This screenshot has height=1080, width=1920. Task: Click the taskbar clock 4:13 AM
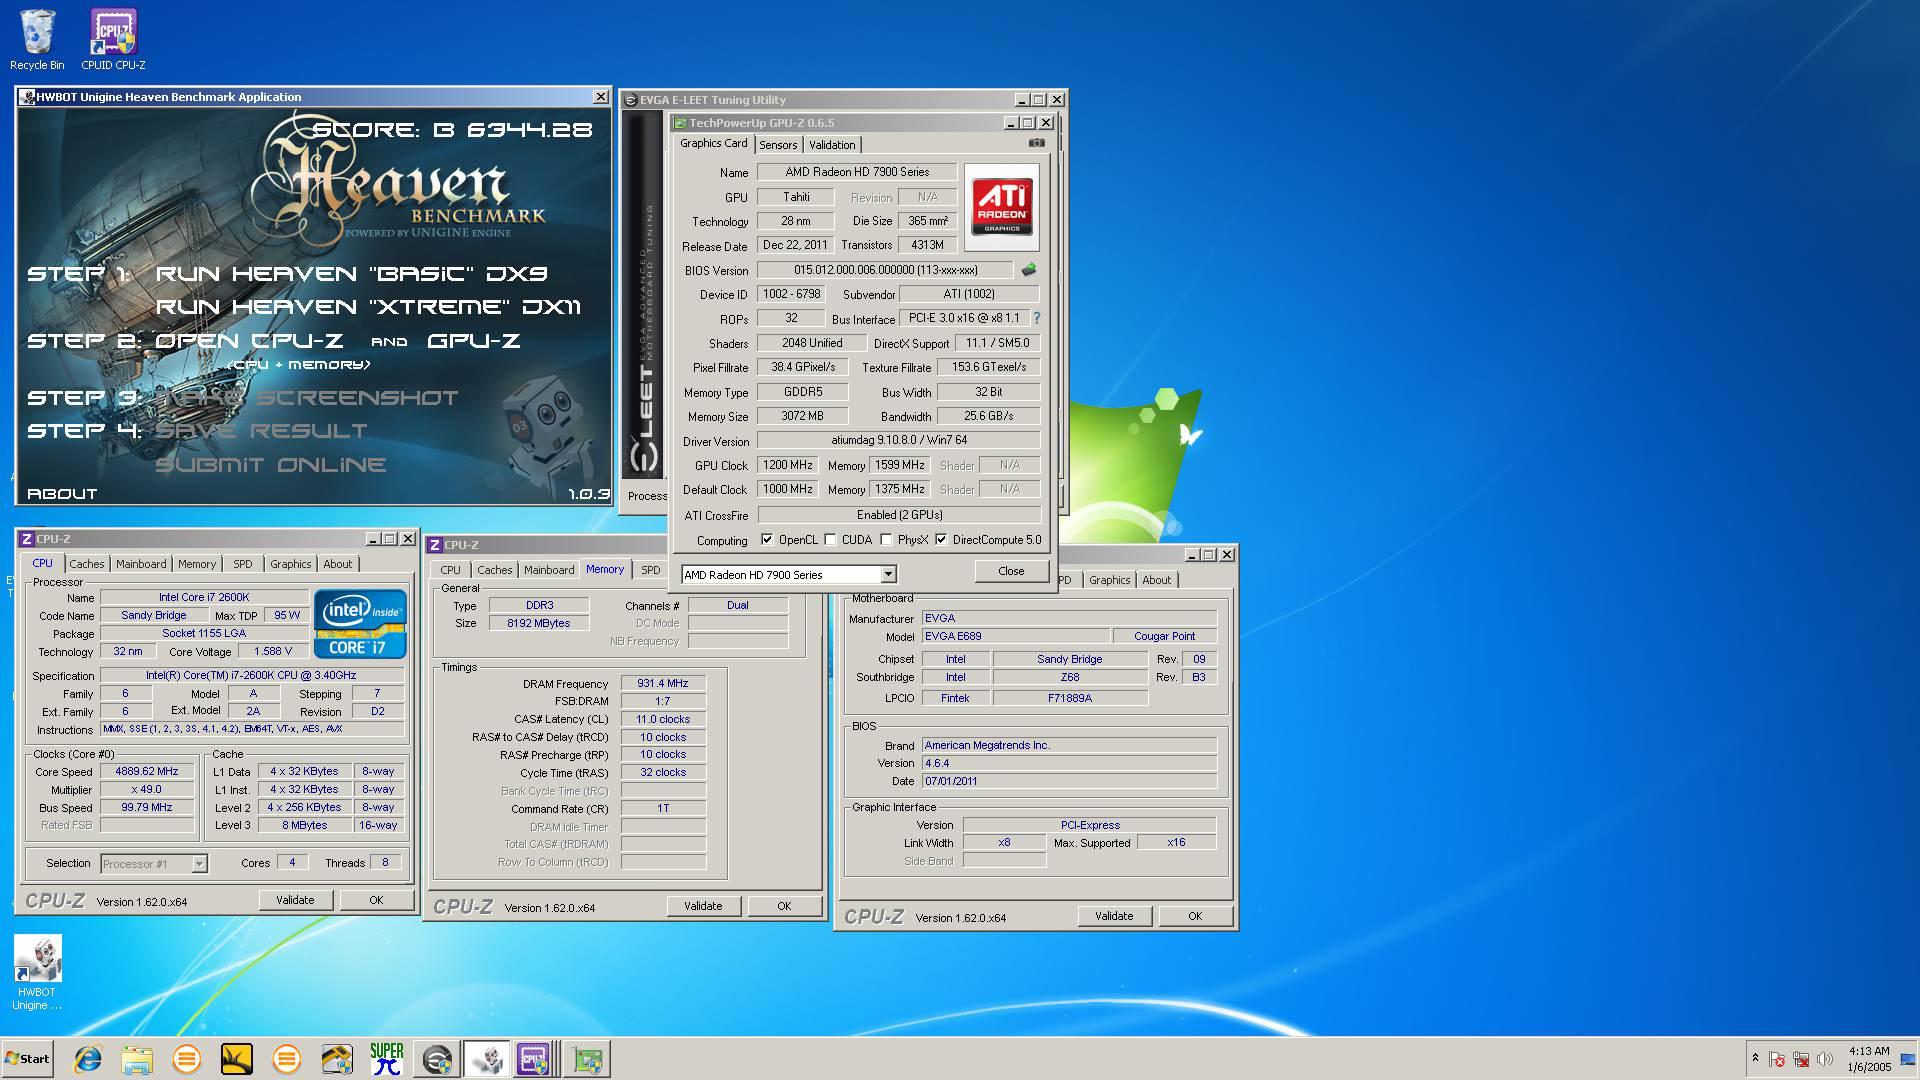(x=1869, y=1052)
